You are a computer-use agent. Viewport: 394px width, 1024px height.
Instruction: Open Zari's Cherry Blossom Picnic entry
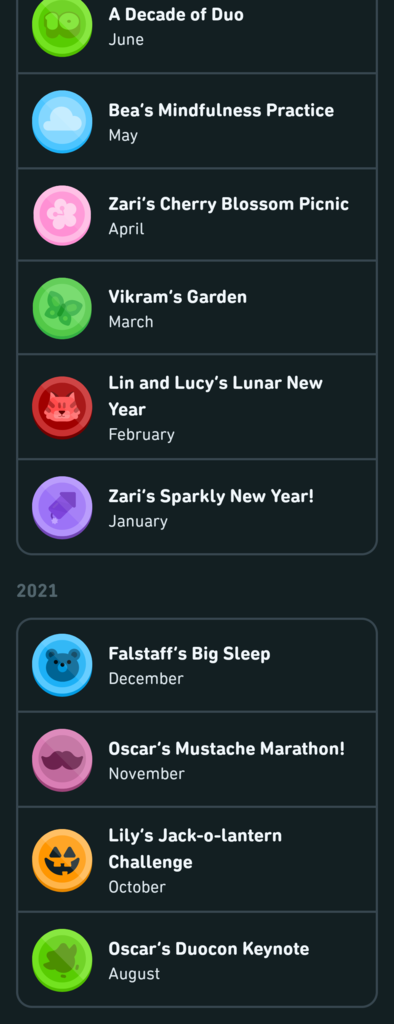[197, 214]
